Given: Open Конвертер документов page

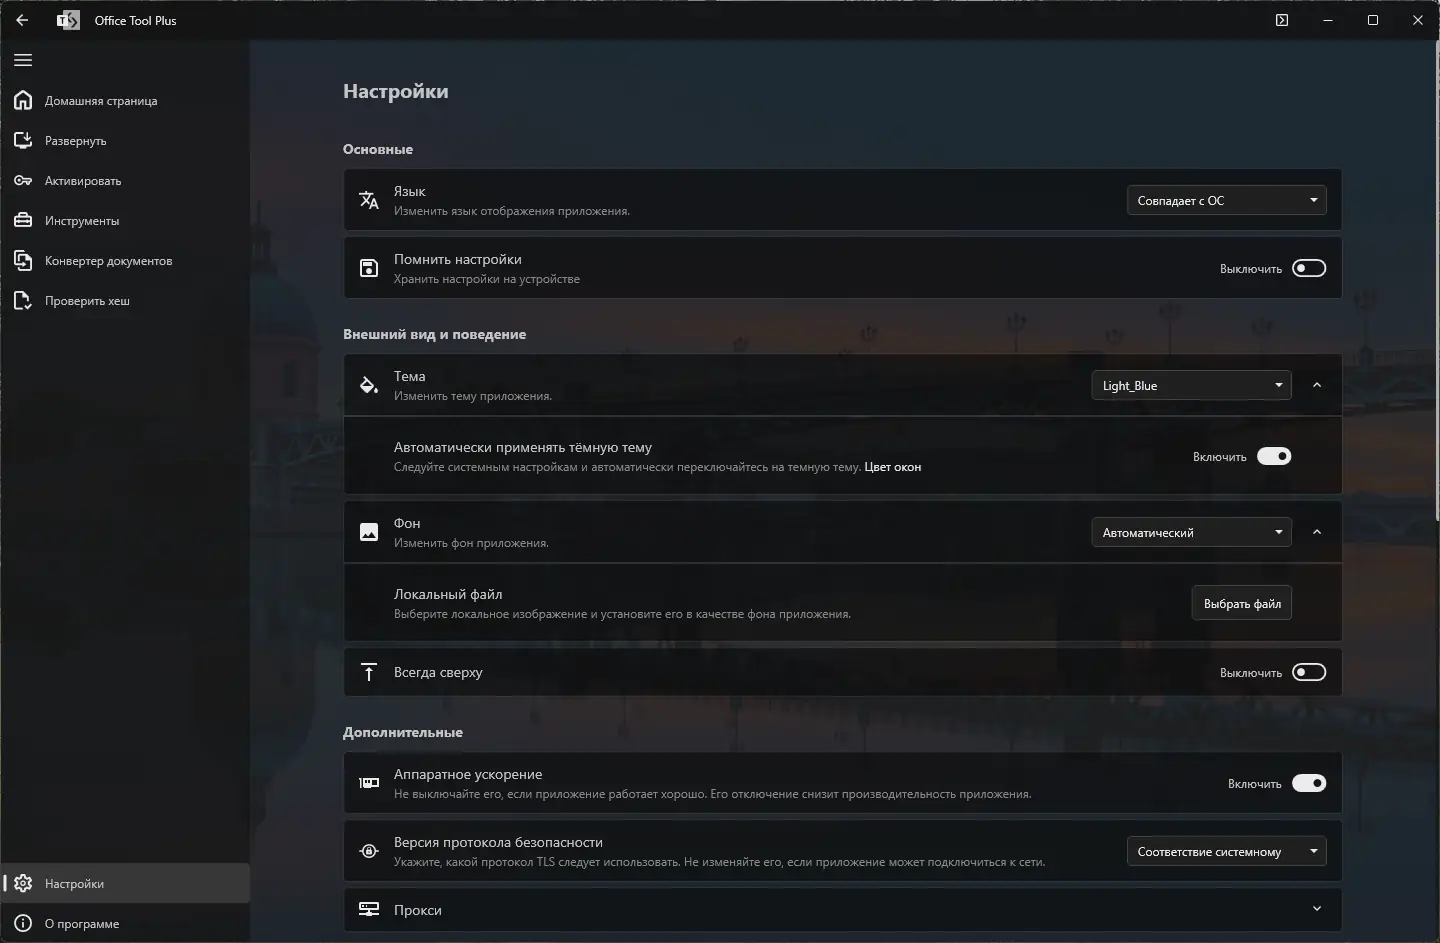Looking at the screenshot, I should tap(125, 260).
